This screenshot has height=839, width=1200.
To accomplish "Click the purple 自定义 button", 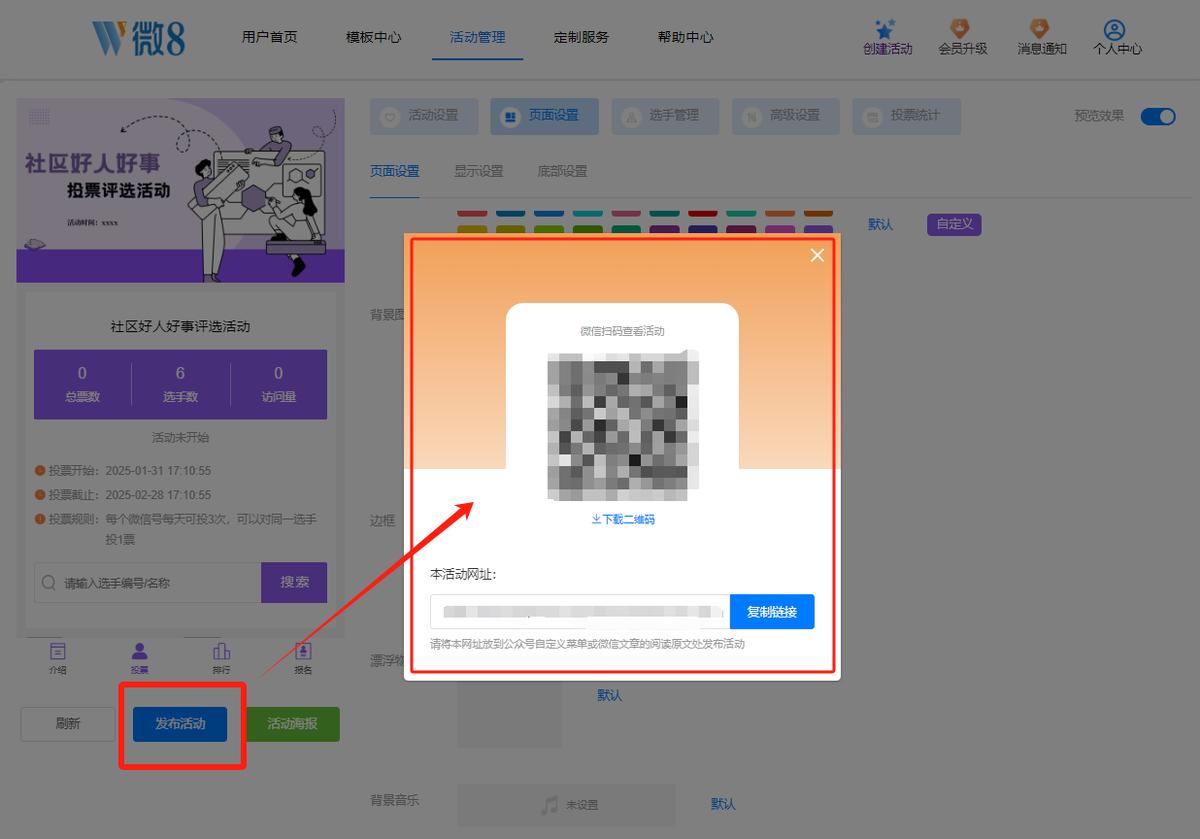I will pos(954,224).
